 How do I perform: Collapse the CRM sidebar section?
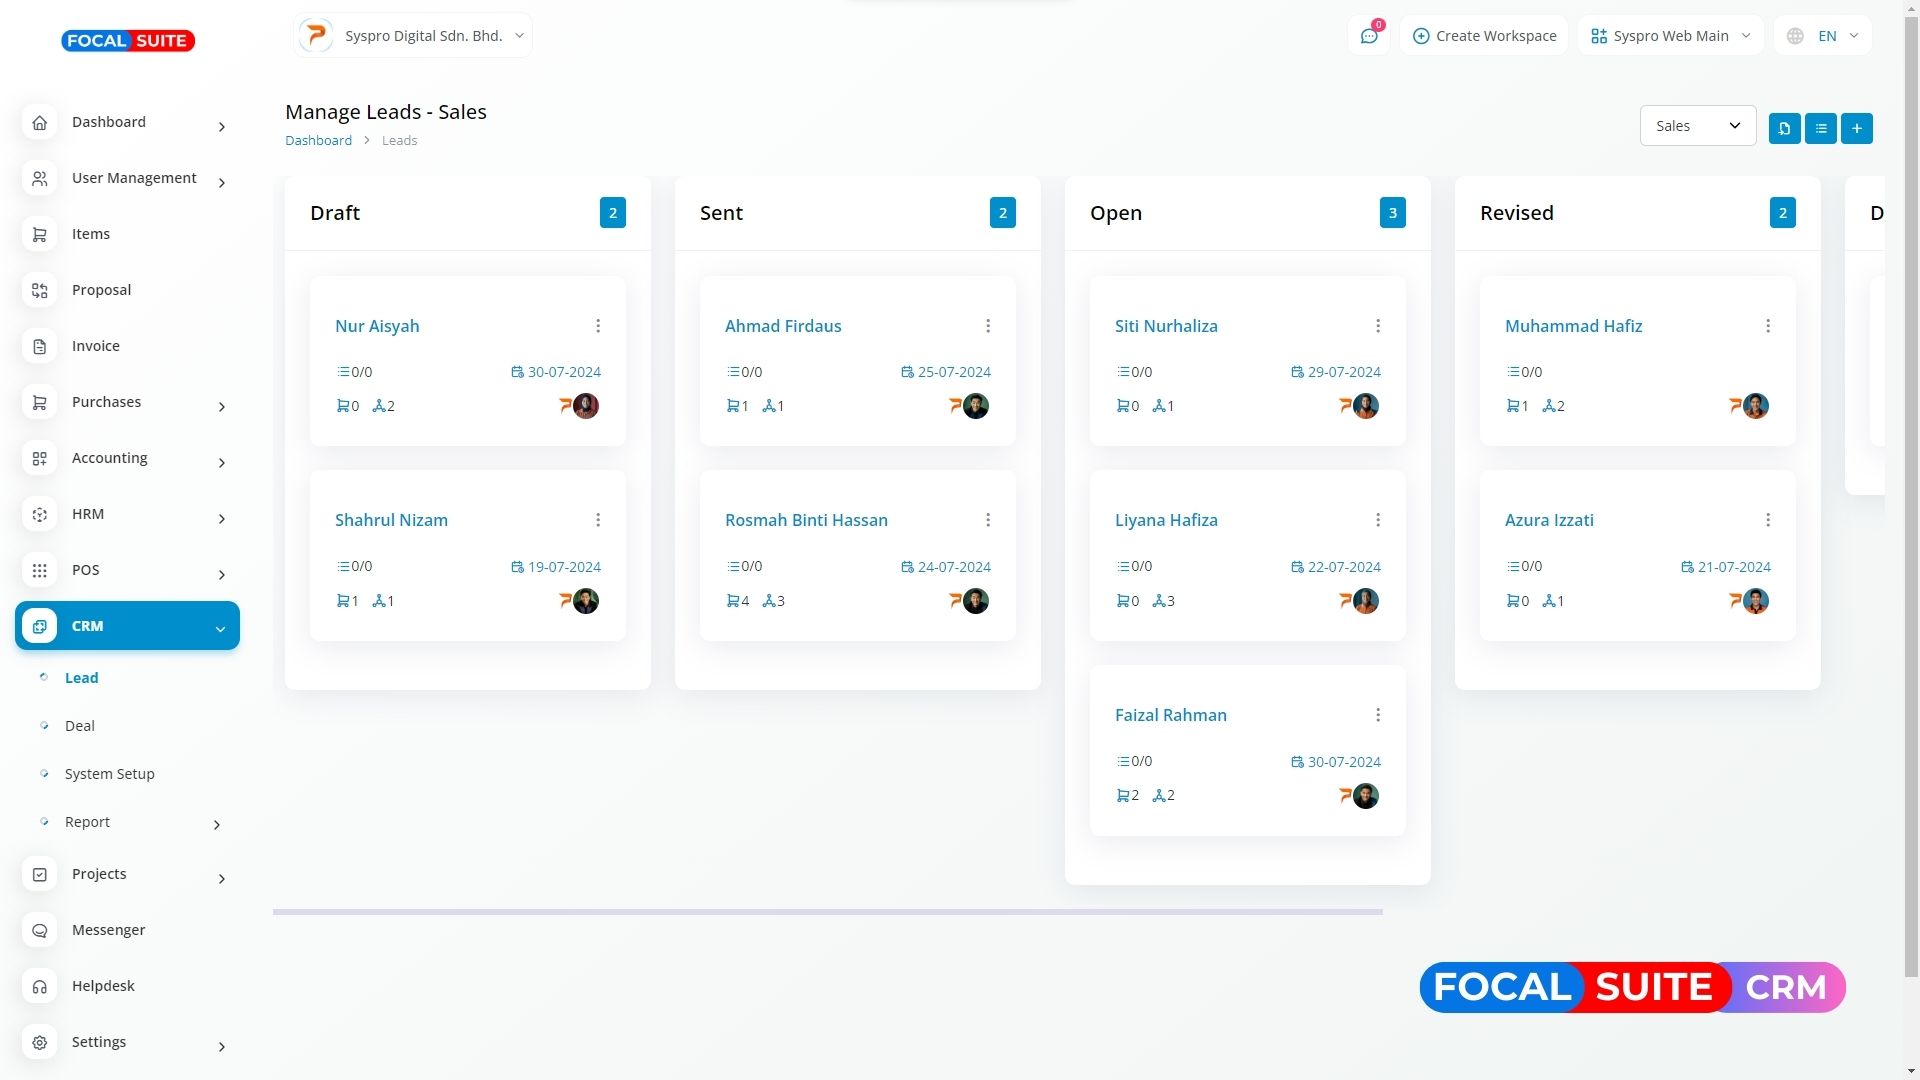pos(220,628)
